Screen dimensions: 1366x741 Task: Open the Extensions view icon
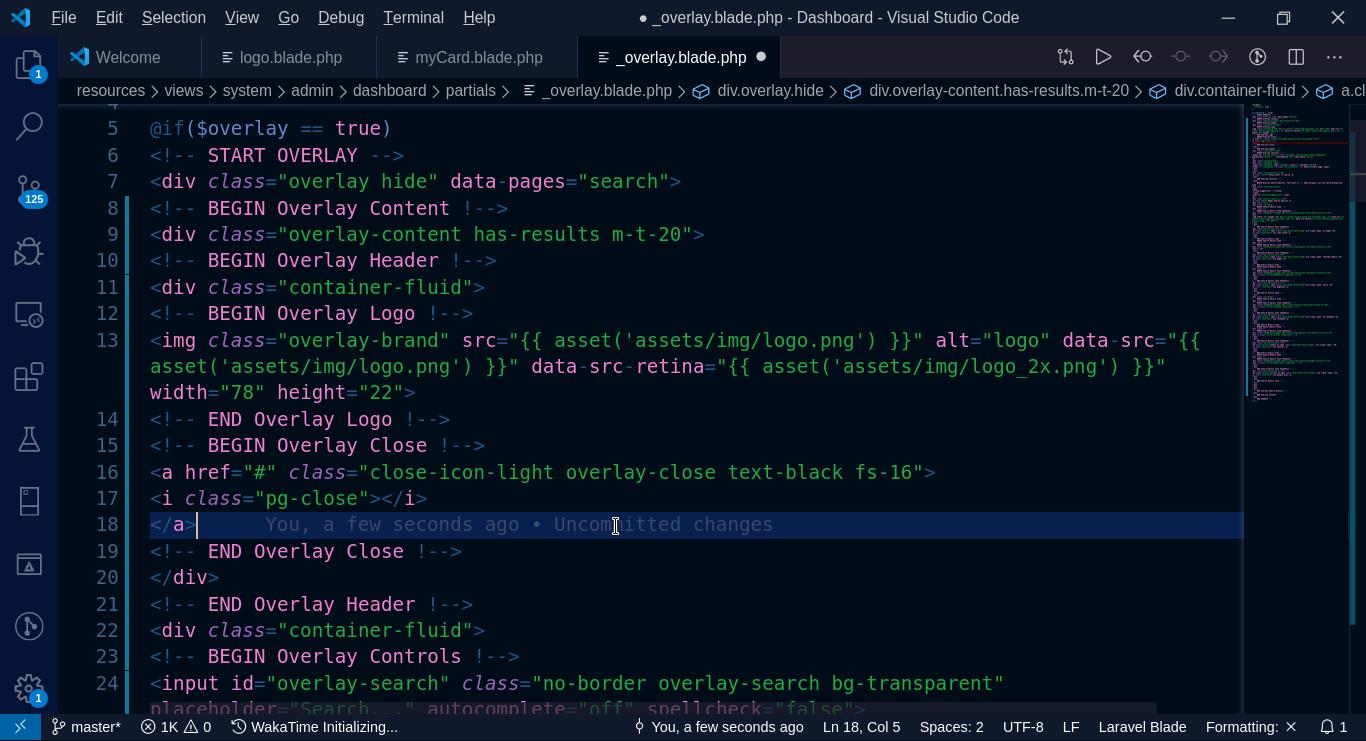[29, 377]
